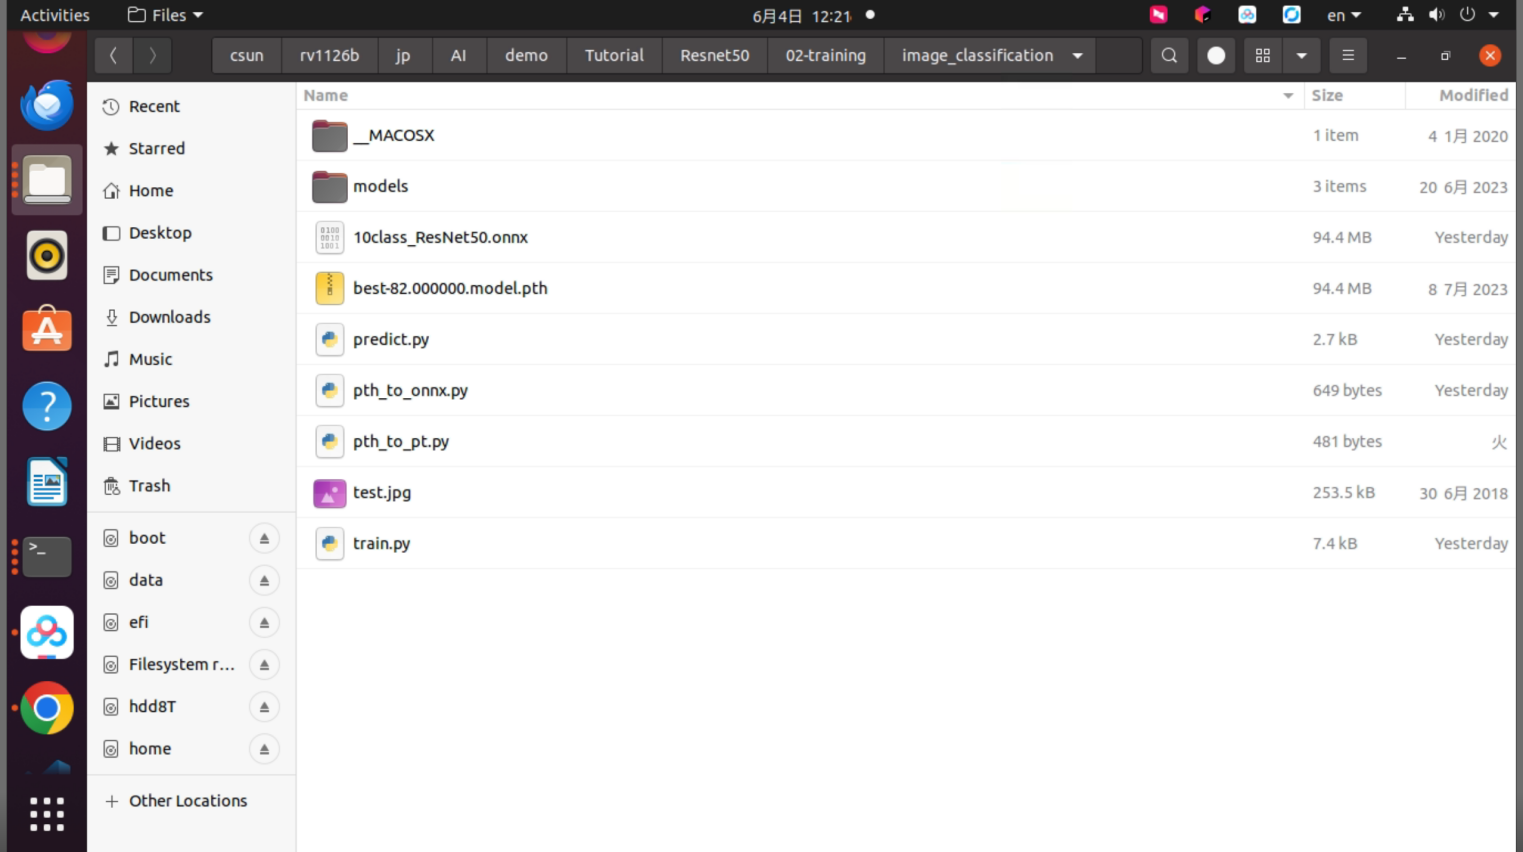1523x852 pixels.
Task: Toggle grid view icon in toolbar
Action: click(x=1263, y=56)
